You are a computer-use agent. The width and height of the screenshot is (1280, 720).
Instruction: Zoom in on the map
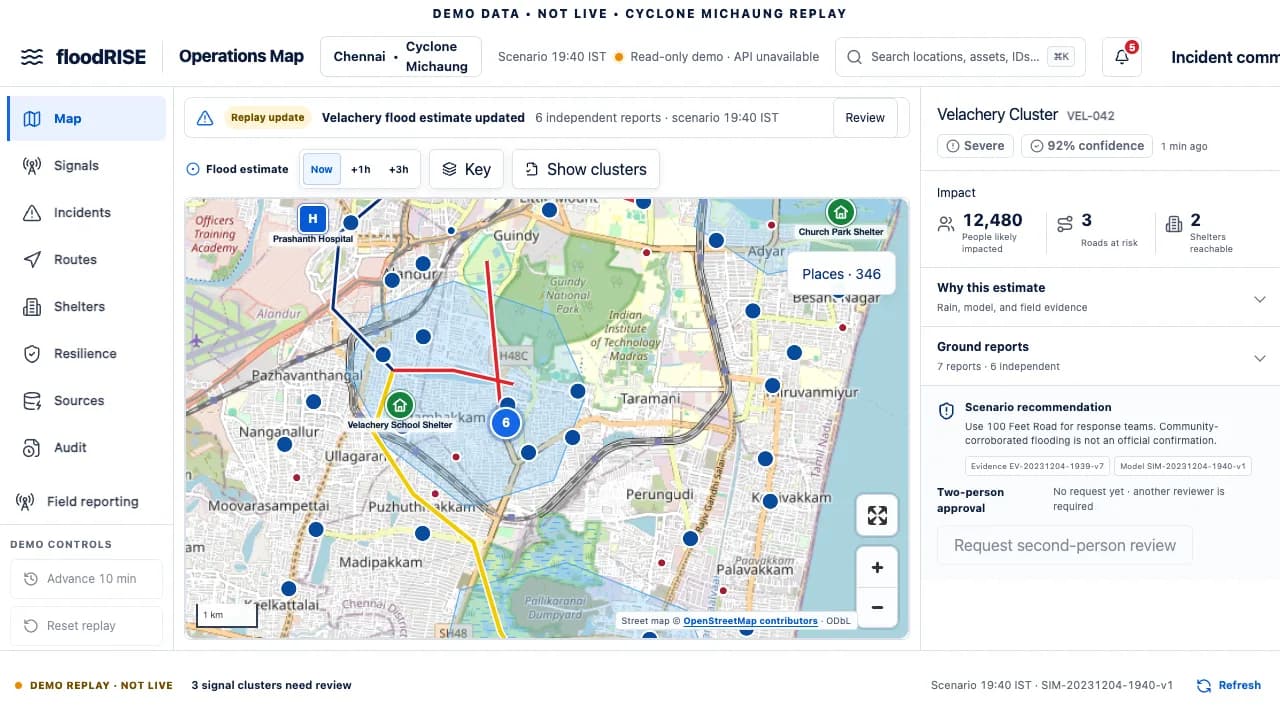(877, 567)
